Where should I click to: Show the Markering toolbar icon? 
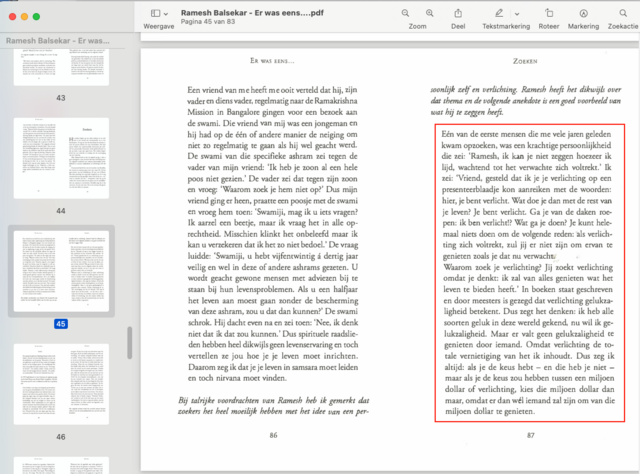[584, 13]
